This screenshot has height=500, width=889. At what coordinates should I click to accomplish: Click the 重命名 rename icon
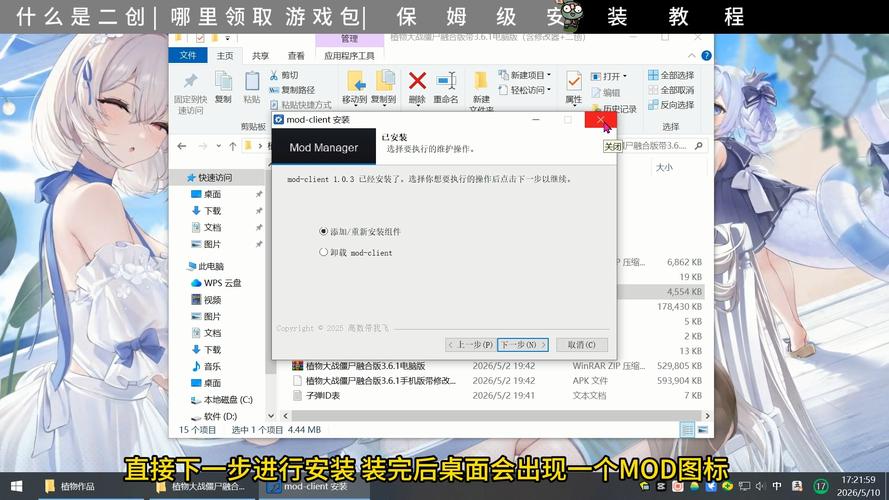coord(446,80)
